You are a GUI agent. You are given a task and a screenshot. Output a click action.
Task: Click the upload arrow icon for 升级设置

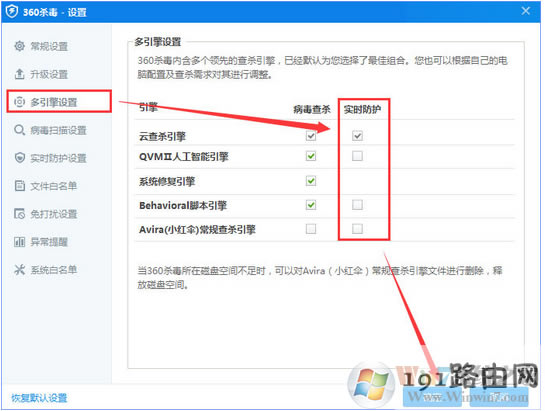19,74
